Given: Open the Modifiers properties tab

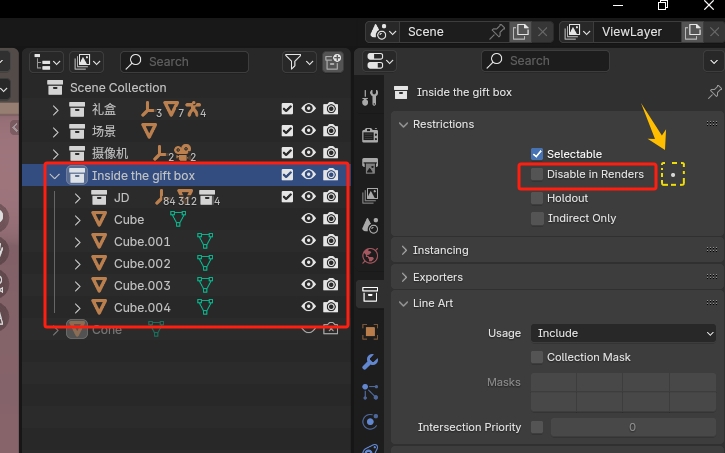Looking at the screenshot, I should coord(370,361).
